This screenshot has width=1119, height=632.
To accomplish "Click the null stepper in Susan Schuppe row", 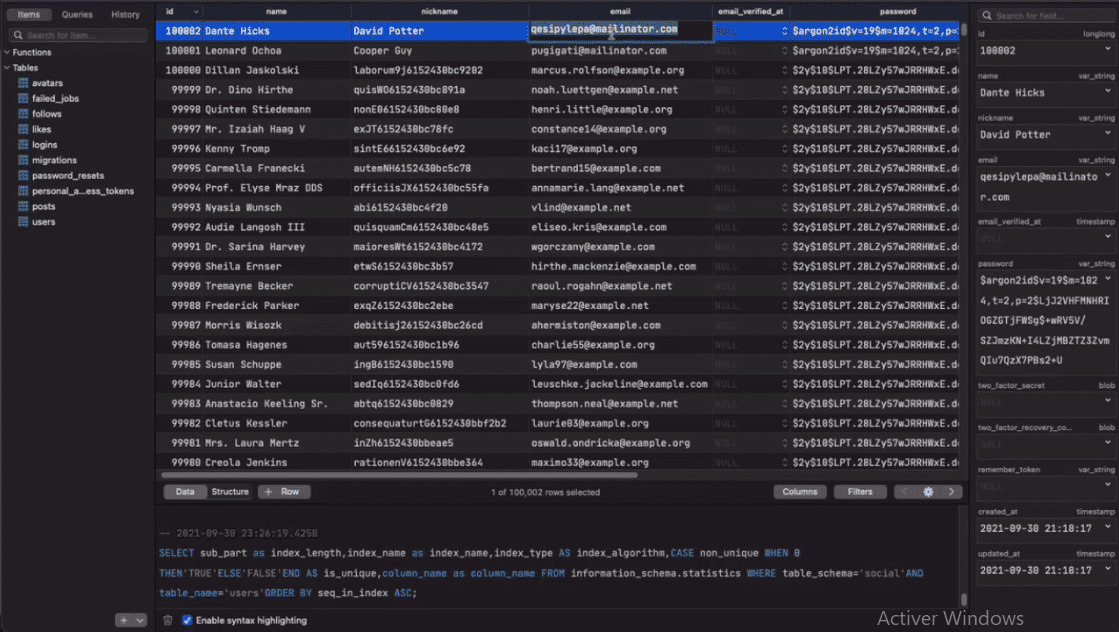I will point(784,365).
